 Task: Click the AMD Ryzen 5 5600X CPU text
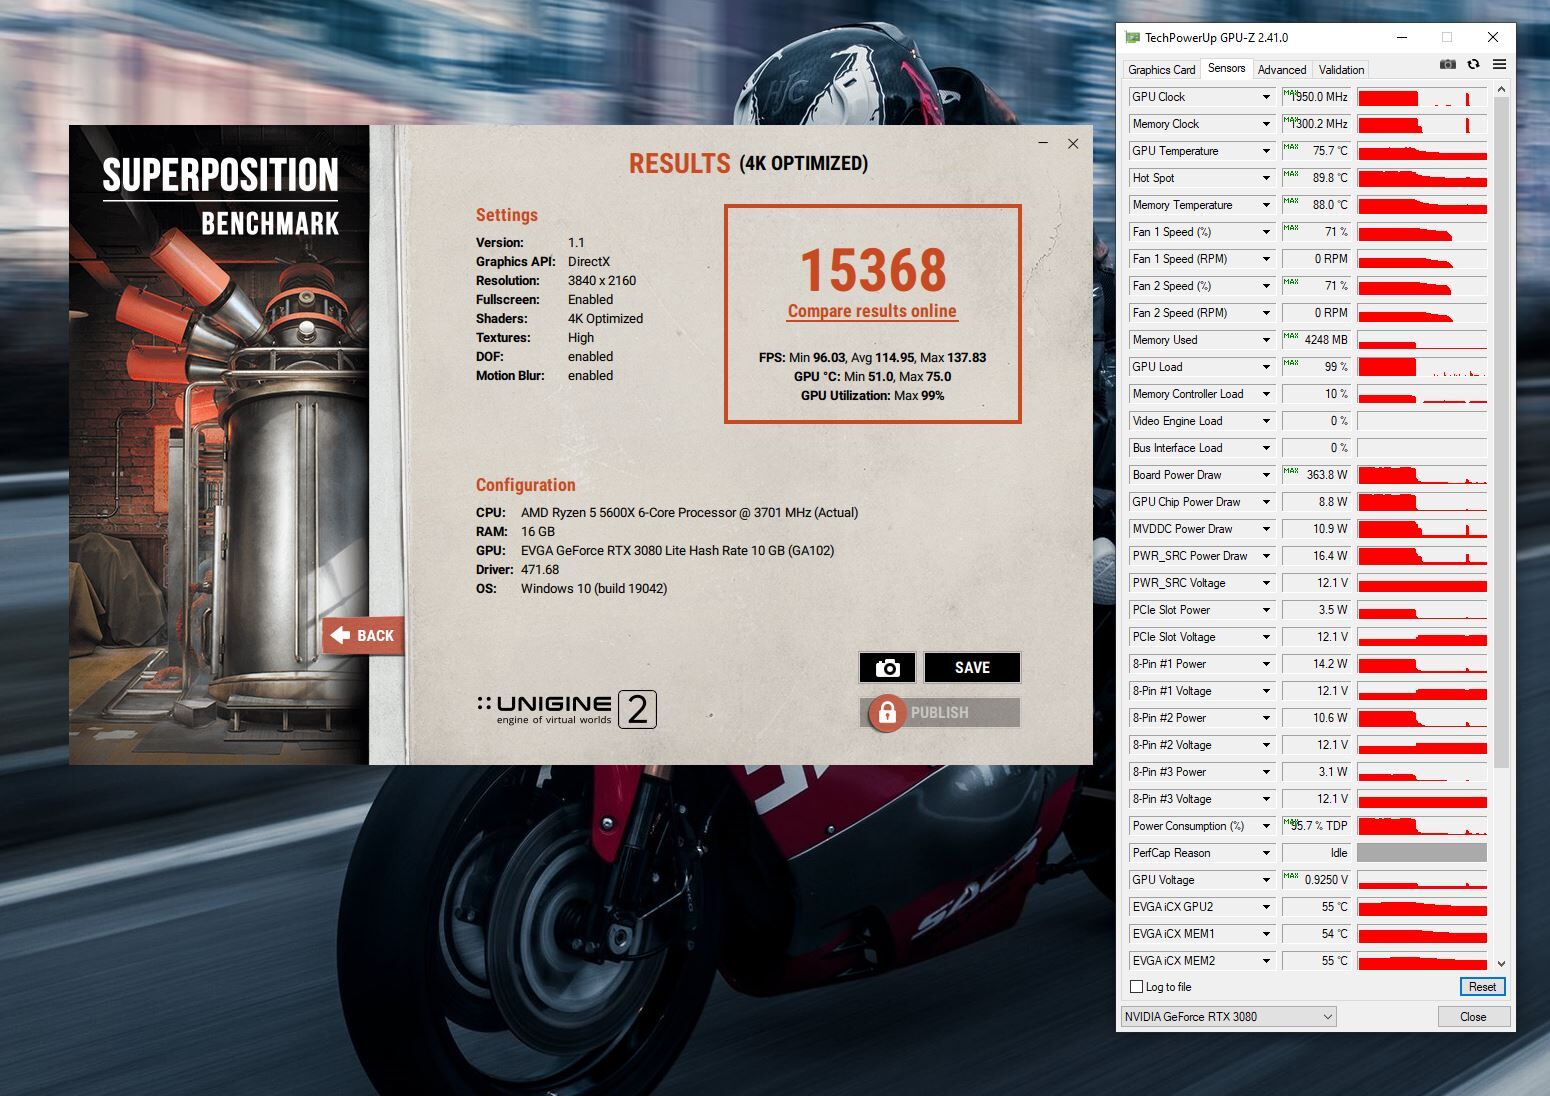coord(689,512)
